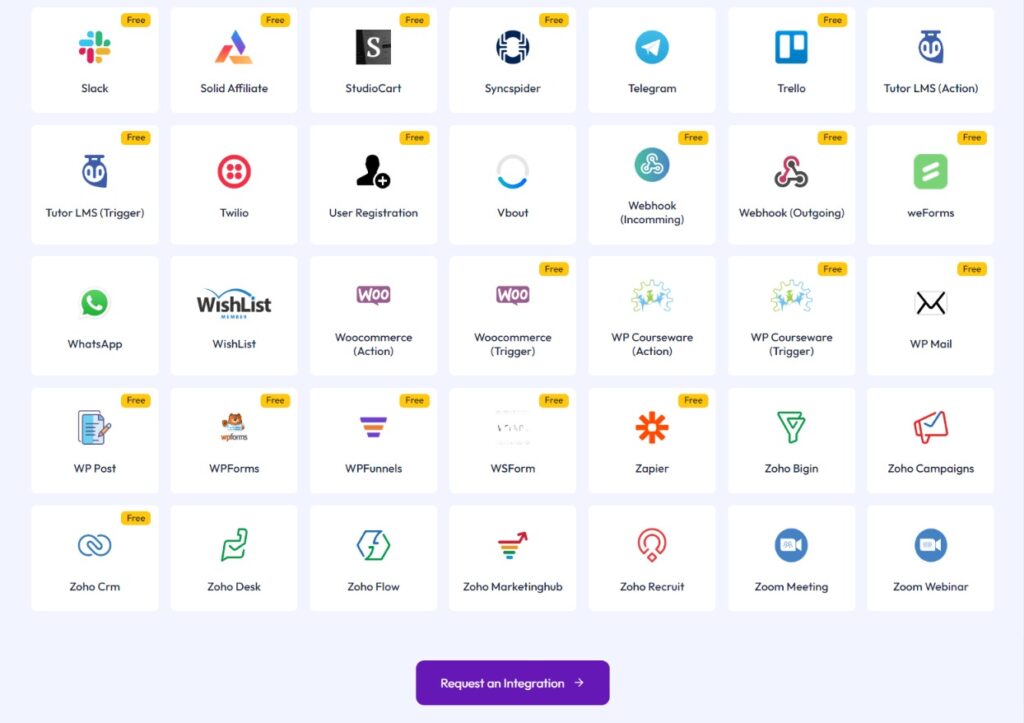Click the Slack logo icon
The image size is (1024, 723).
click(95, 47)
